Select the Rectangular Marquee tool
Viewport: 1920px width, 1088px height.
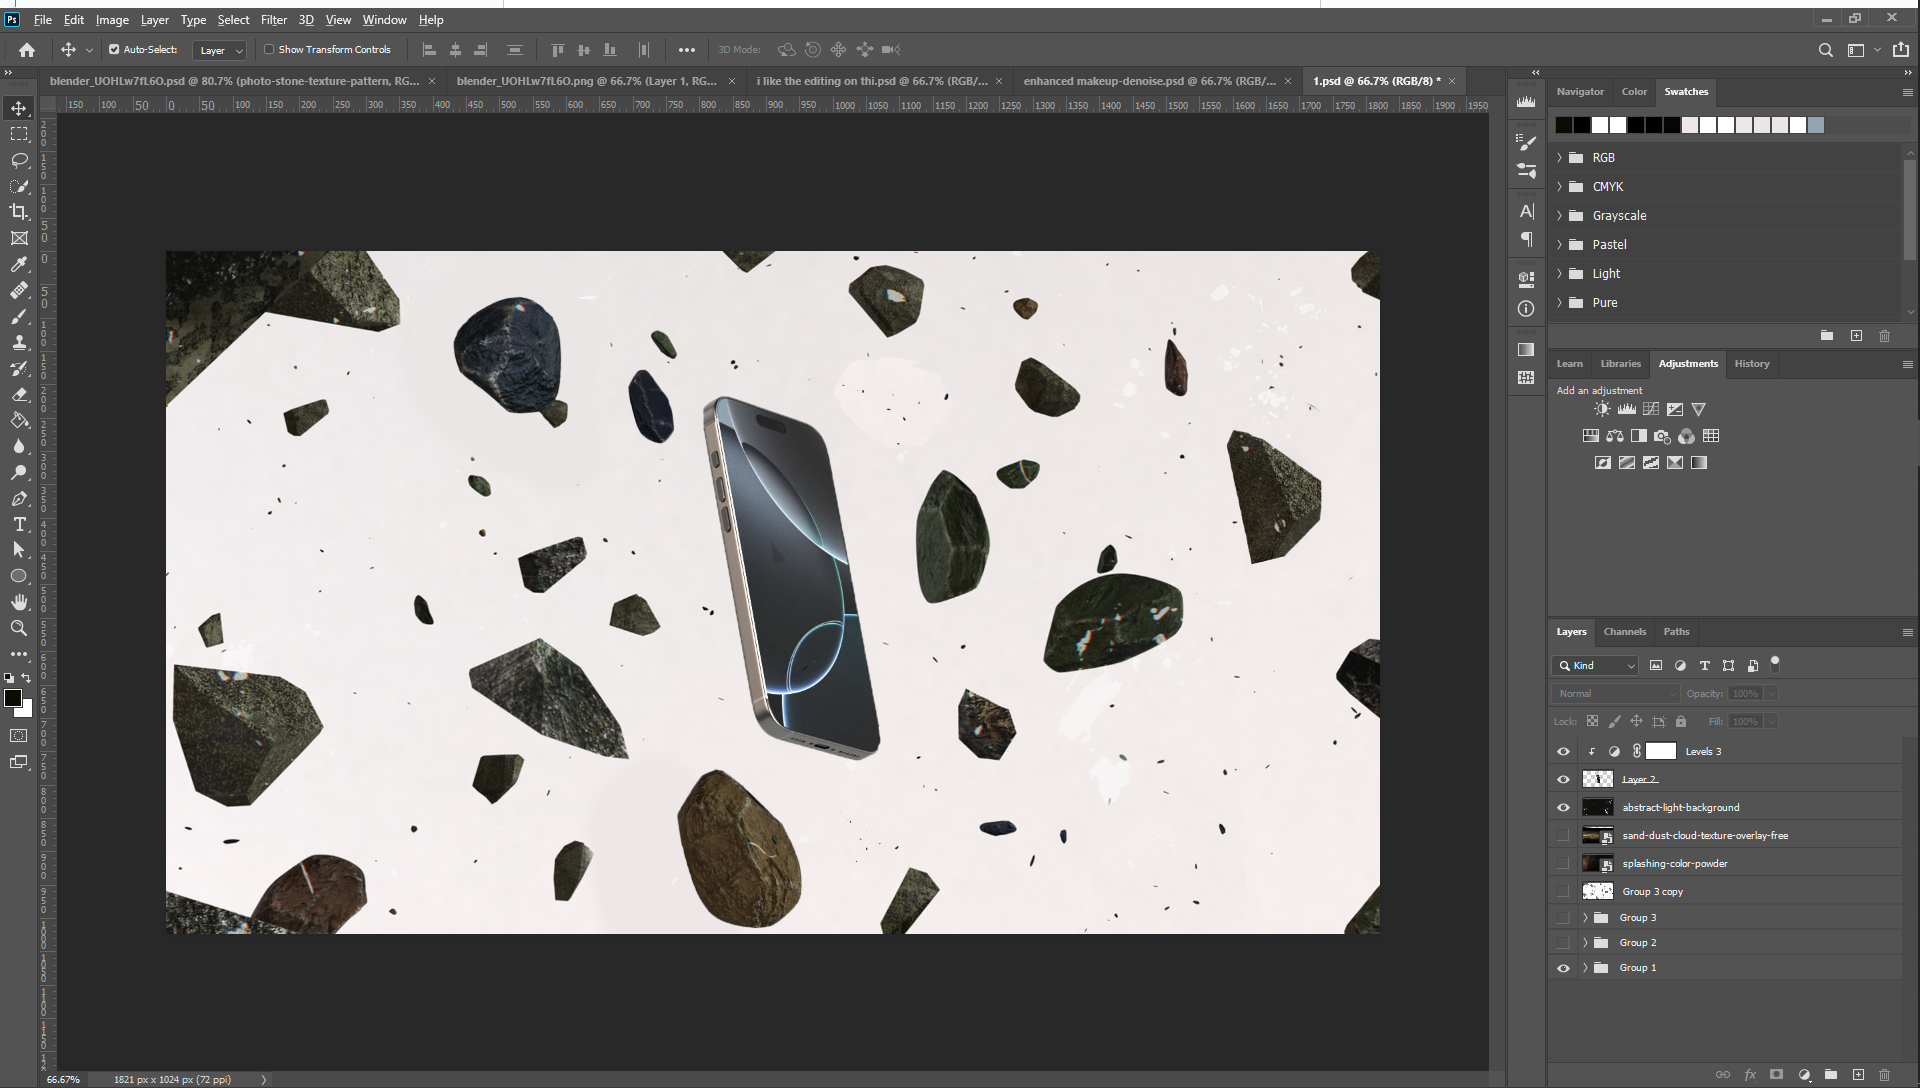[x=19, y=134]
